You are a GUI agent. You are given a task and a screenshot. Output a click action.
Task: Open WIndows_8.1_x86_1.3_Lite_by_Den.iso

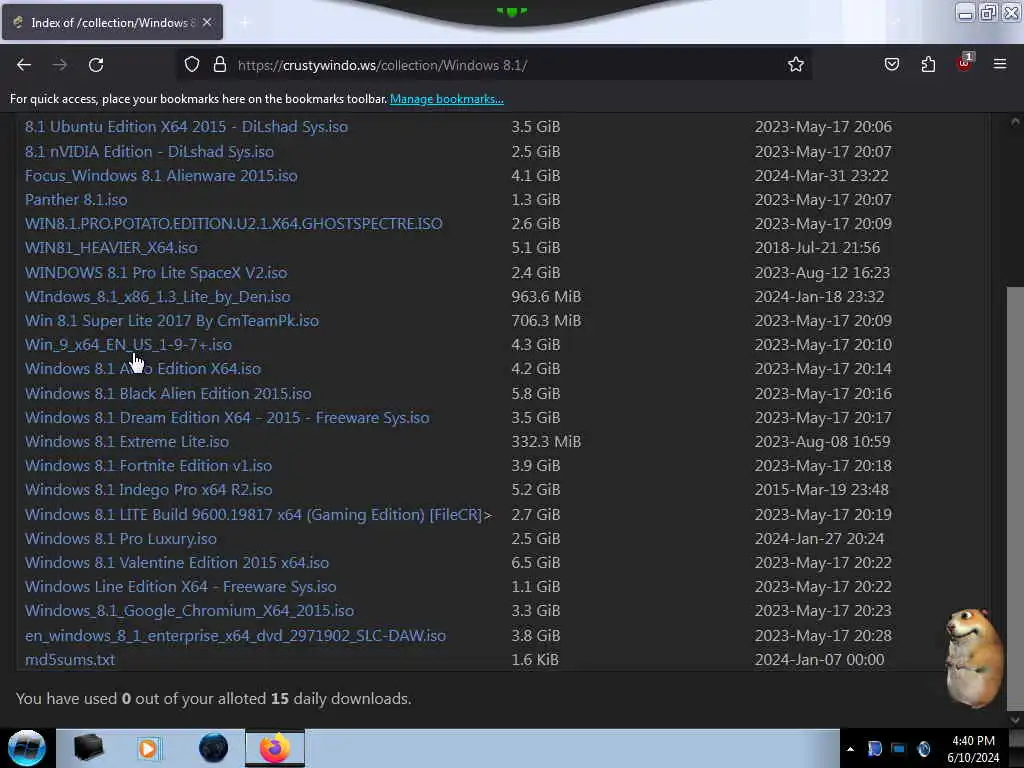click(157, 296)
